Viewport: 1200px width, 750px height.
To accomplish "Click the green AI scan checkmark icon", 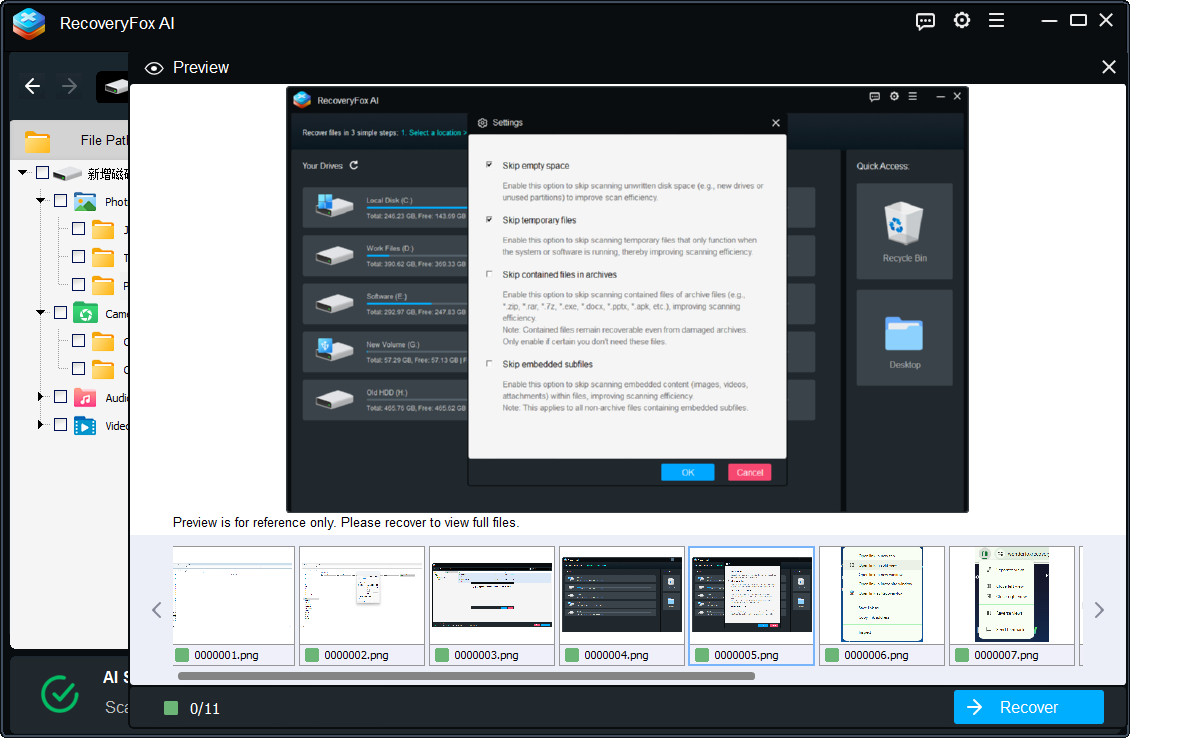I will [60, 693].
